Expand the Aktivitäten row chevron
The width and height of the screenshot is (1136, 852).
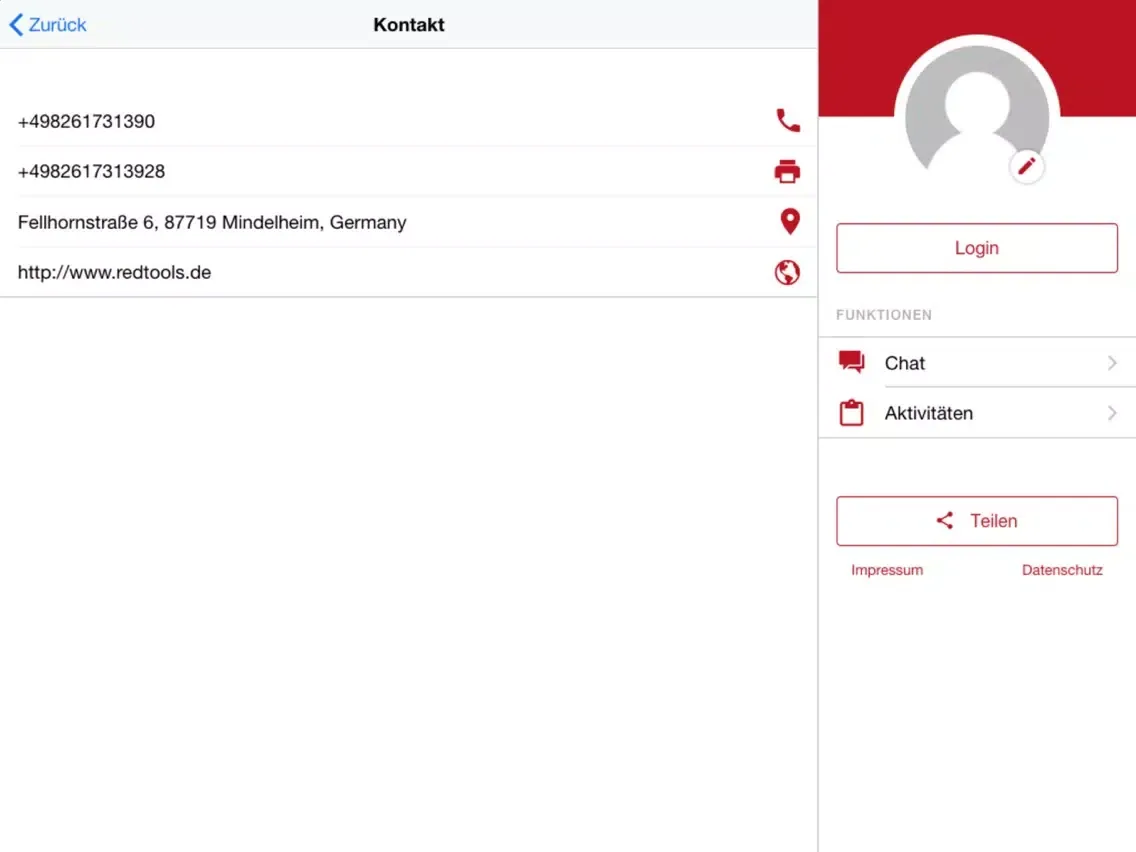[x=1112, y=413]
